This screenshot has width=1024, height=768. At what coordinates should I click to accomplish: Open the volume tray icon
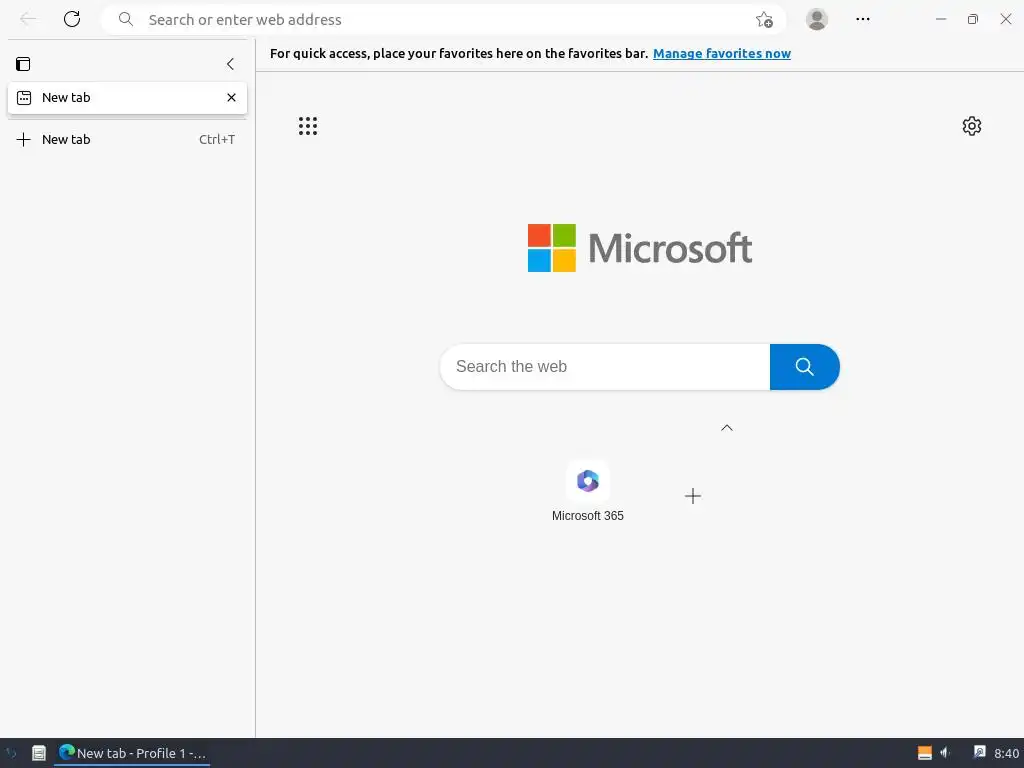tap(945, 753)
